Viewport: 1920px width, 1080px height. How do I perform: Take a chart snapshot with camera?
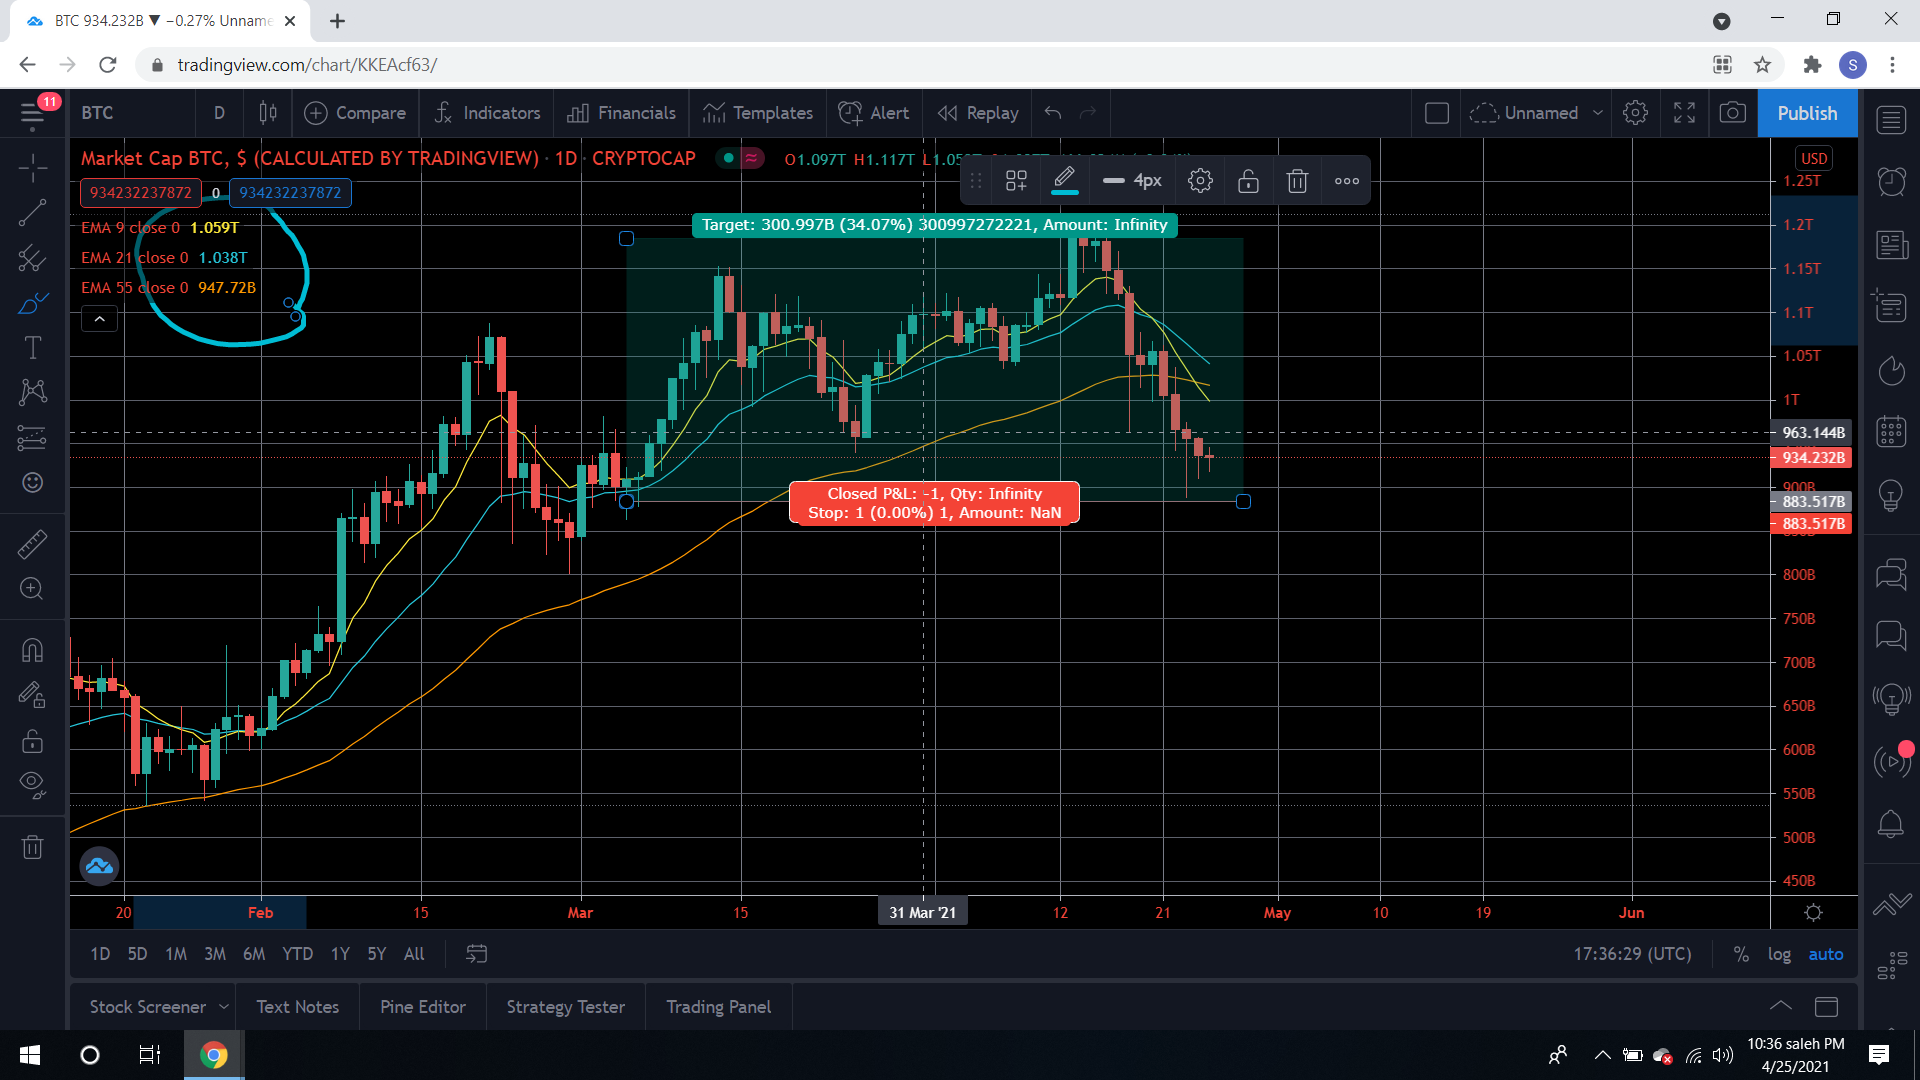pos(1733,113)
